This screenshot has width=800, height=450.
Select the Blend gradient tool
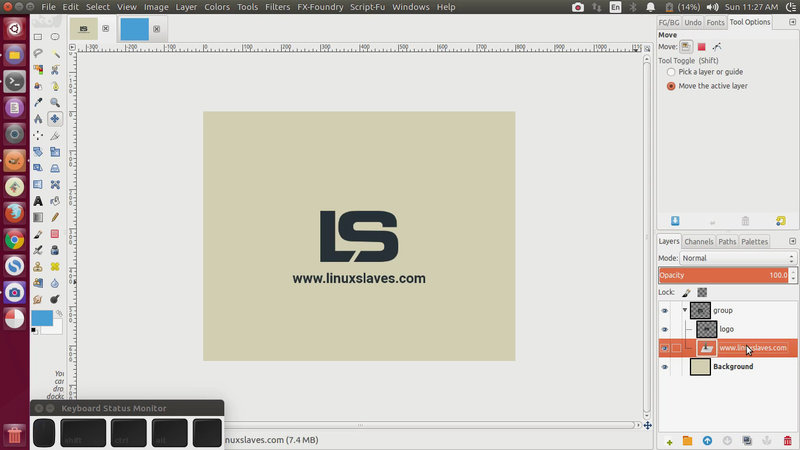[38, 217]
